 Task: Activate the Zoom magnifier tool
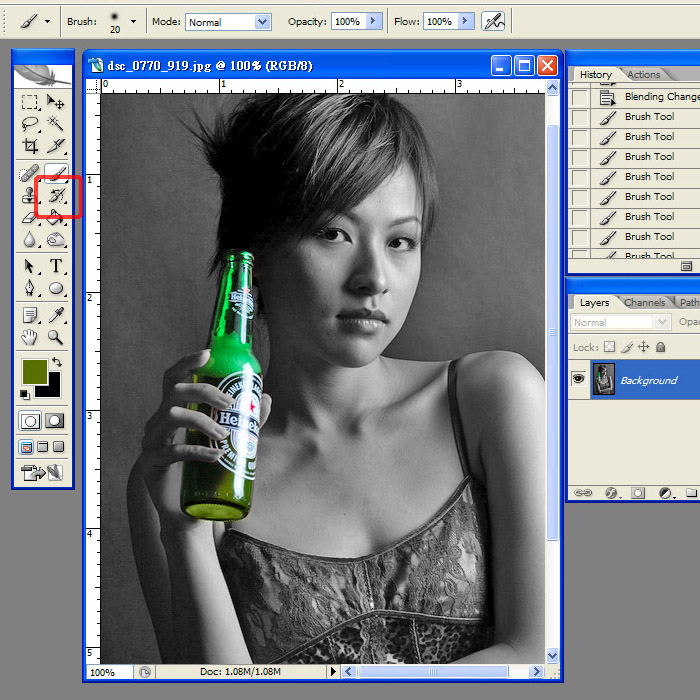coord(56,337)
